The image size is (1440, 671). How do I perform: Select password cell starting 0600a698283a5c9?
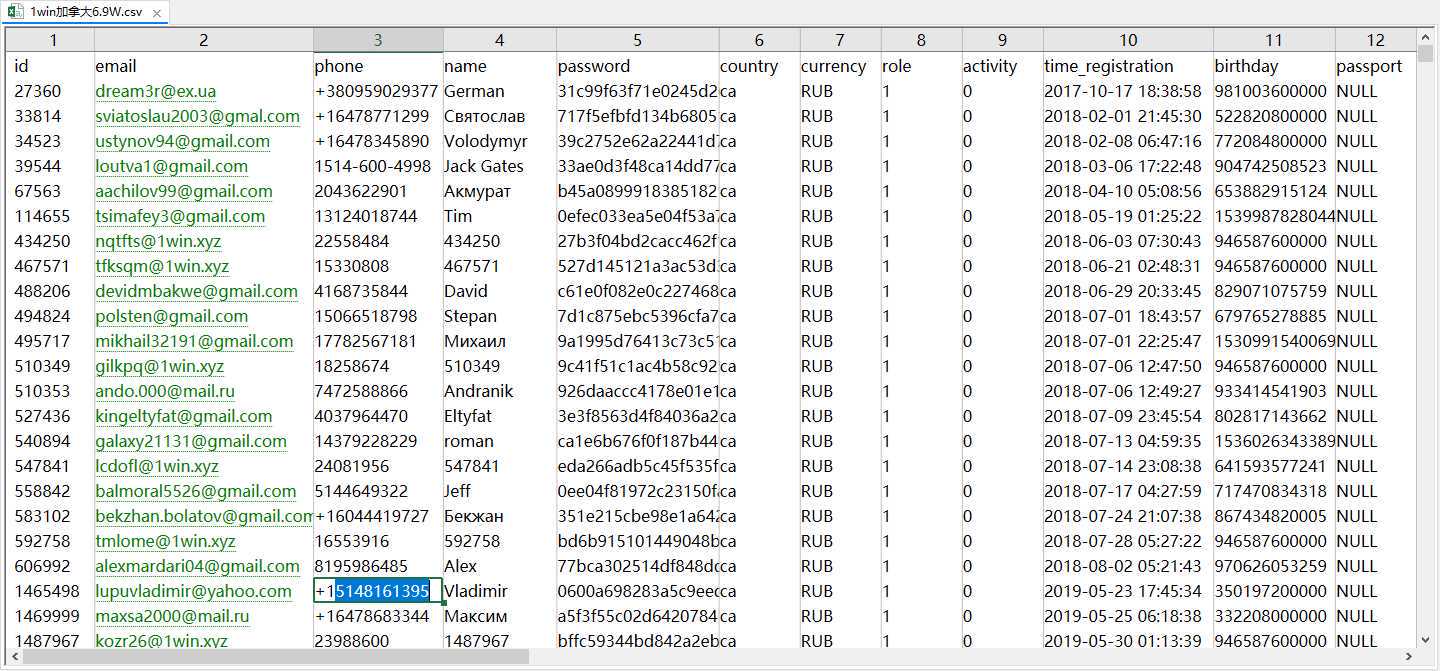637,591
